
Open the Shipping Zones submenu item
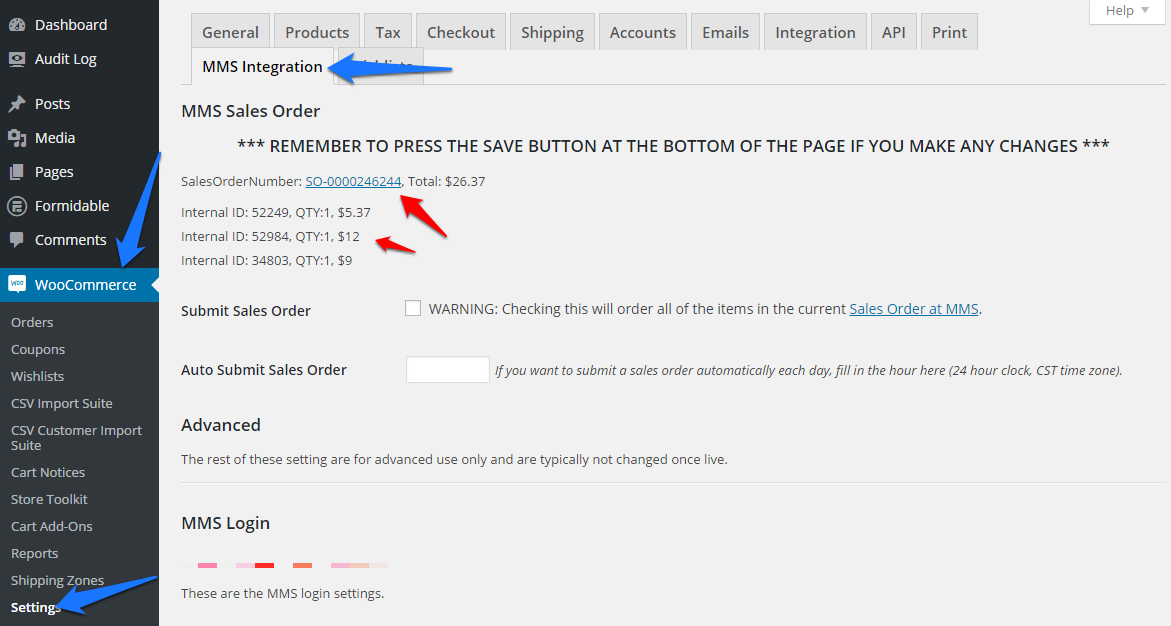coord(58,580)
